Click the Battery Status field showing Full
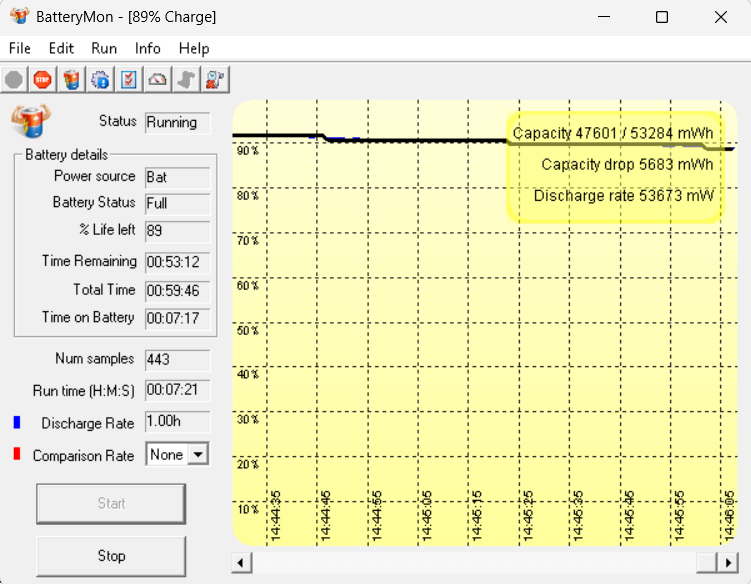Screen dimensions: 751x584 tap(178, 204)
